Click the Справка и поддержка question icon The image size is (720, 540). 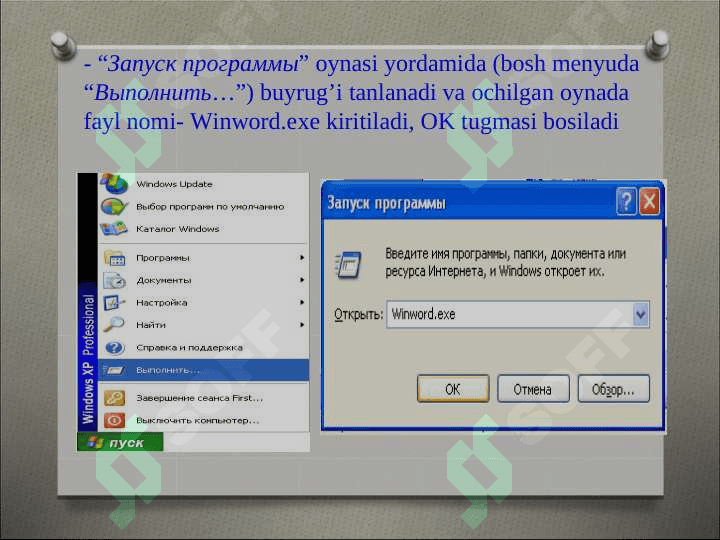pos(114,347)
